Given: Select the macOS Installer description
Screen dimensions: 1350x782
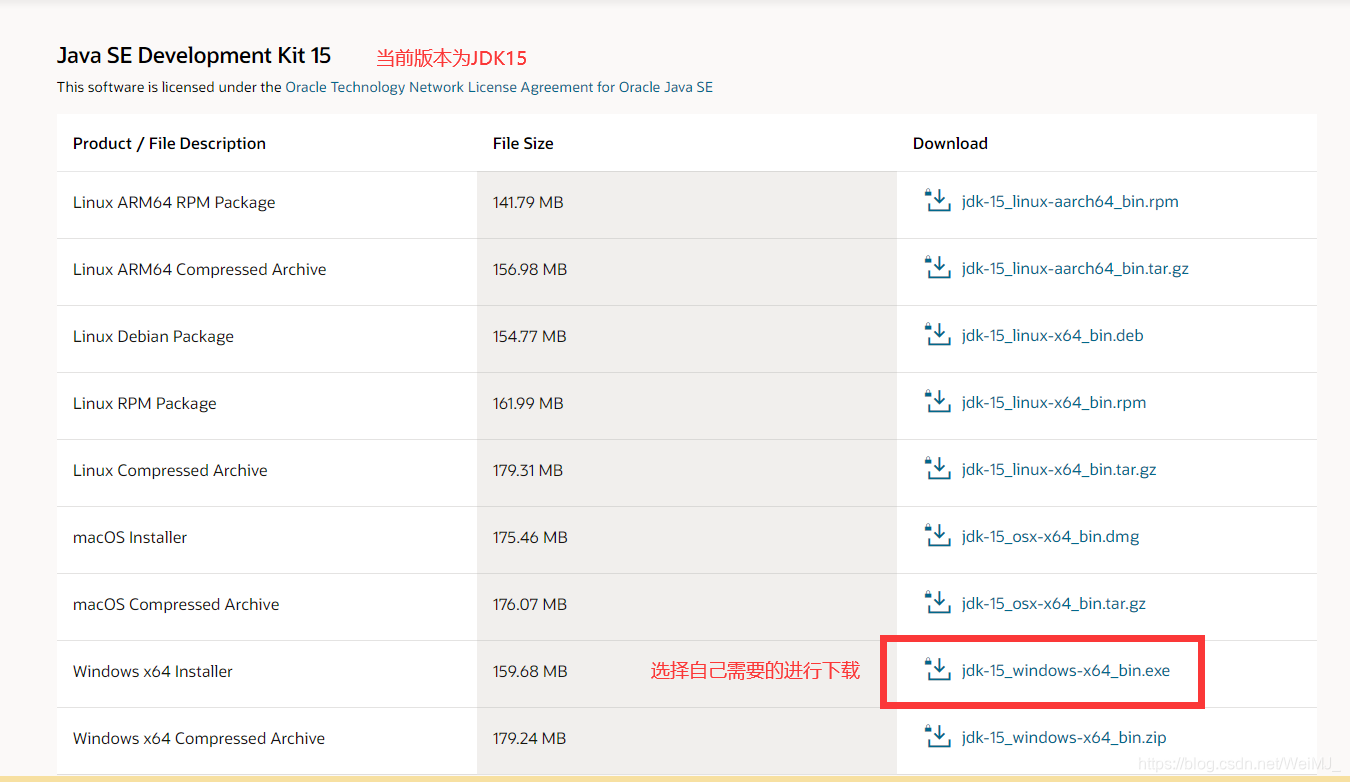Looking at the screenshot, I should point(130,537).
